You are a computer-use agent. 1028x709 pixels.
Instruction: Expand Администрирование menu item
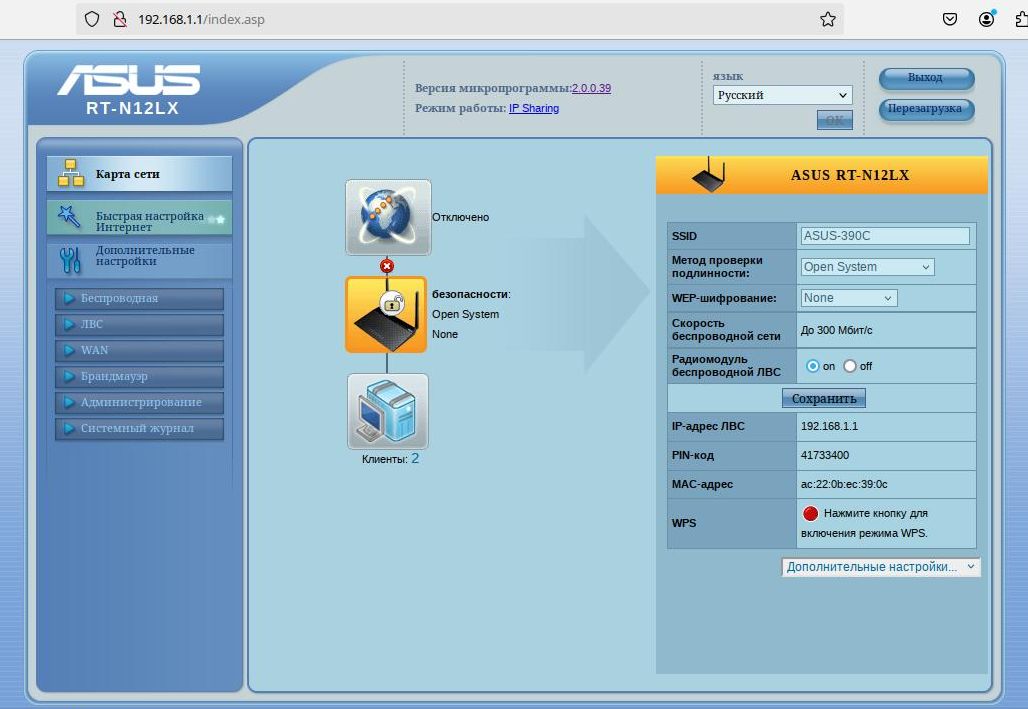tap(139, 403)
